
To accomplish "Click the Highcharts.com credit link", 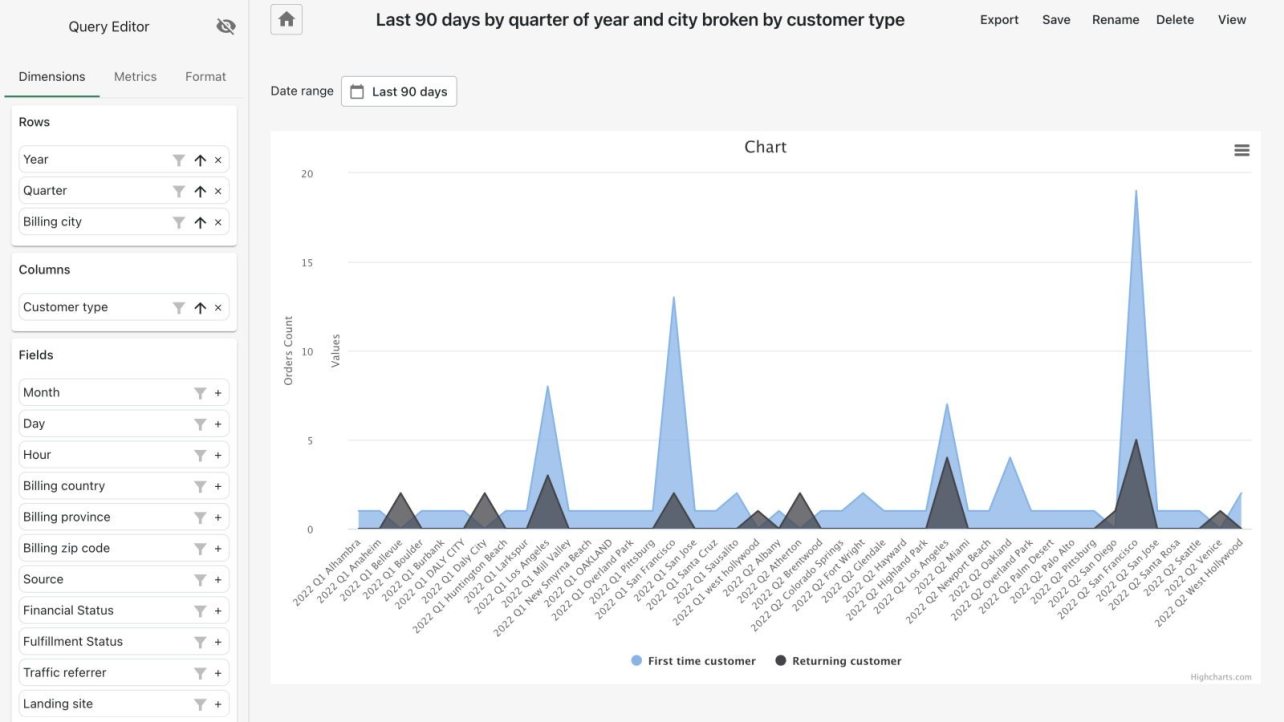I will click(x=1220, y=677).
